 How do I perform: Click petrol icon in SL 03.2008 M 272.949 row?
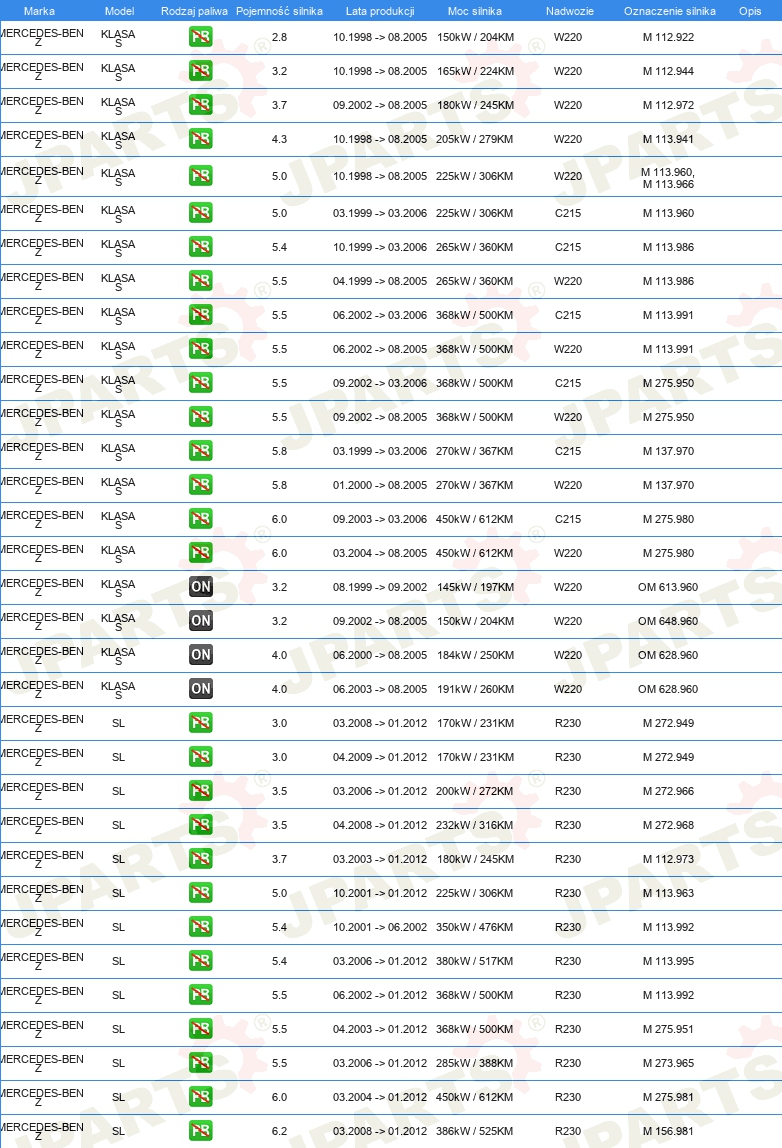tap(201, 723)
